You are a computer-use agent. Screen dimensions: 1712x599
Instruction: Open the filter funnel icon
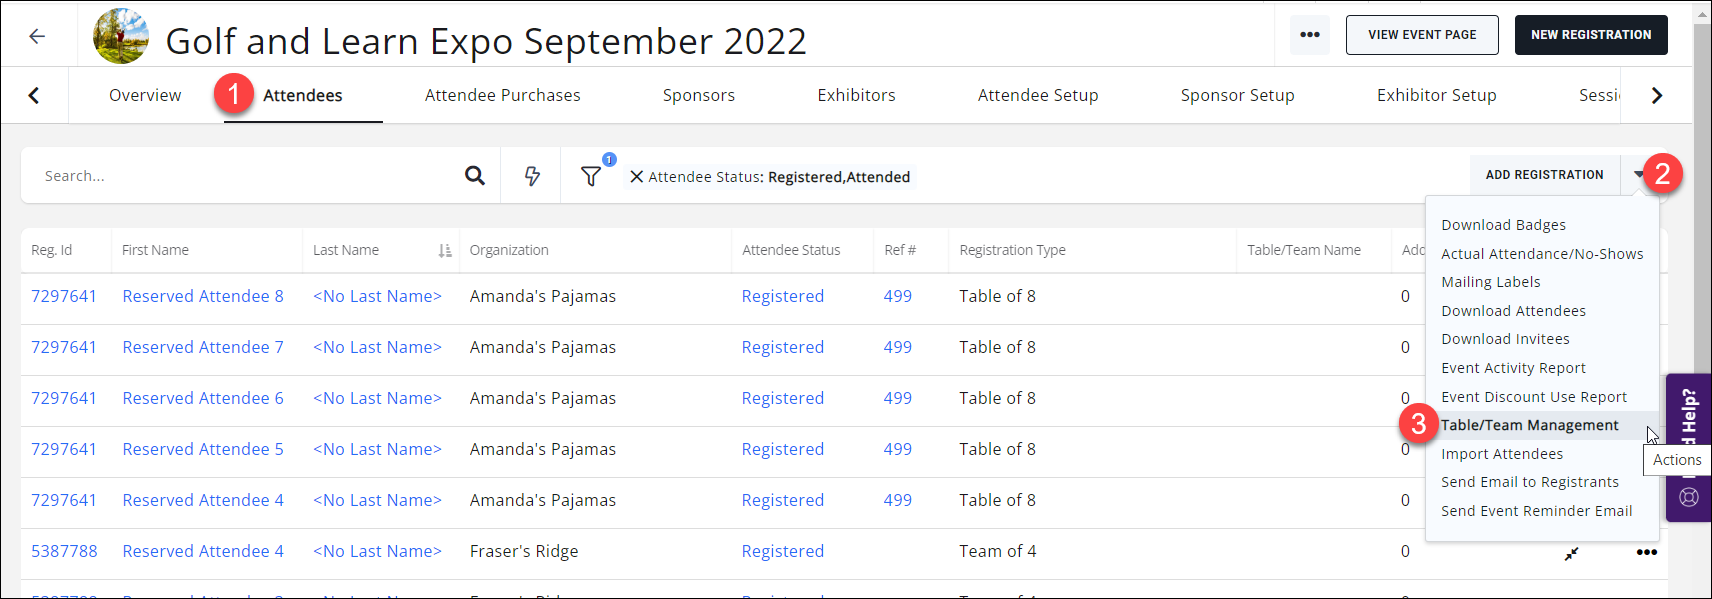coord(591,176)
